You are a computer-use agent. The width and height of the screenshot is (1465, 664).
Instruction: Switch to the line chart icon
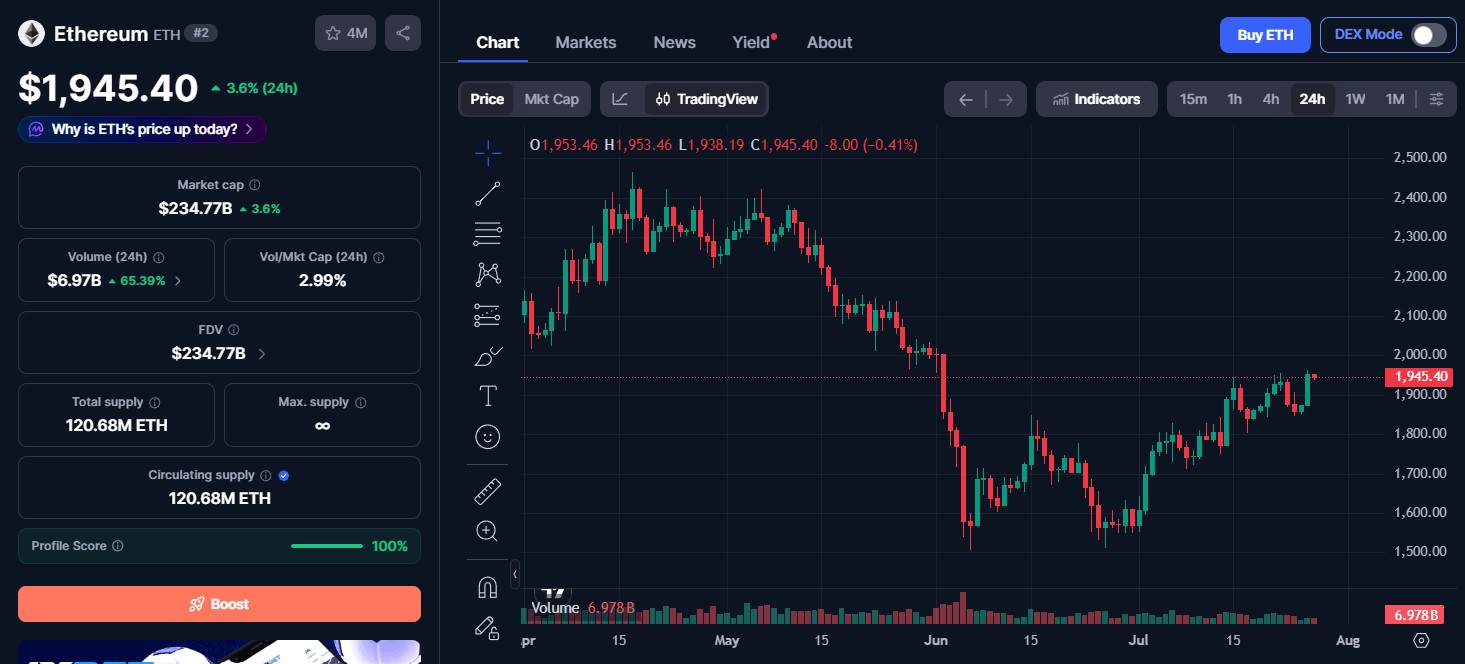621,99
